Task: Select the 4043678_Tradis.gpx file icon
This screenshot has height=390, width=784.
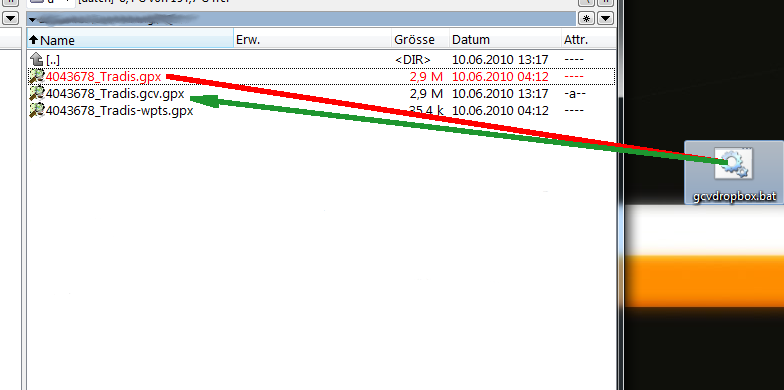Action: click(x=37, y=76)
